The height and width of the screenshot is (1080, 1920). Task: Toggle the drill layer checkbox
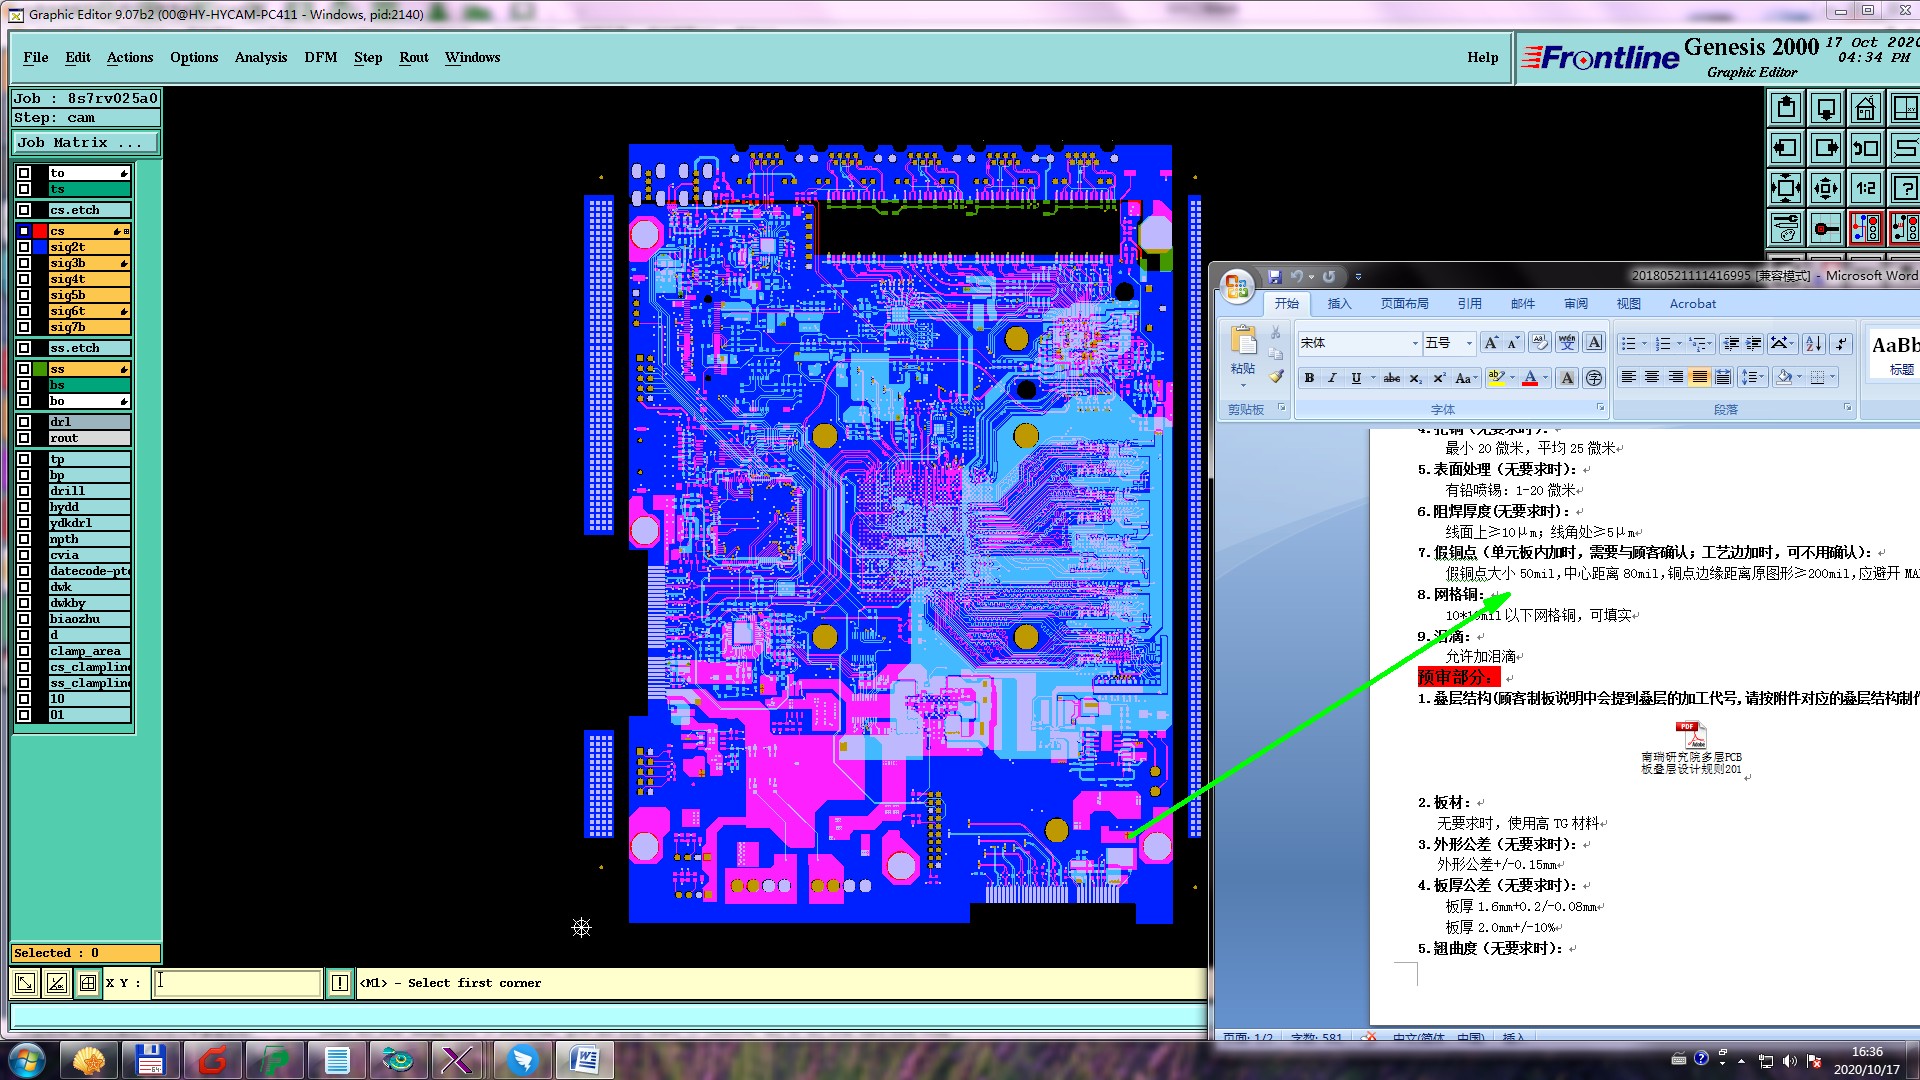pyautogui.click(x=24, y=491)
